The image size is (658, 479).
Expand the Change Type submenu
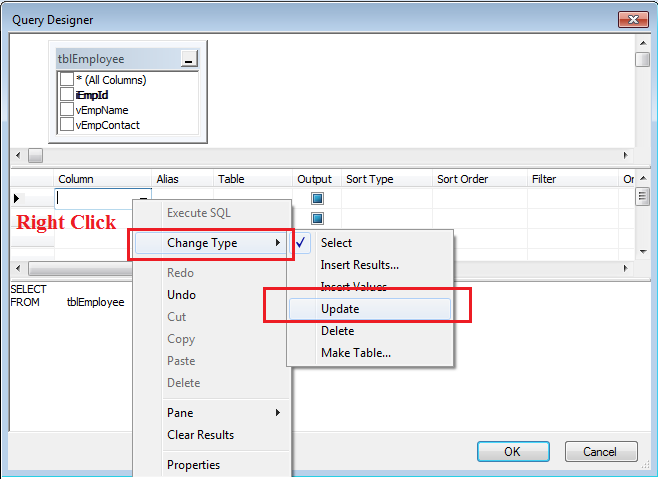pyautogui.click(x=210, y=243)
